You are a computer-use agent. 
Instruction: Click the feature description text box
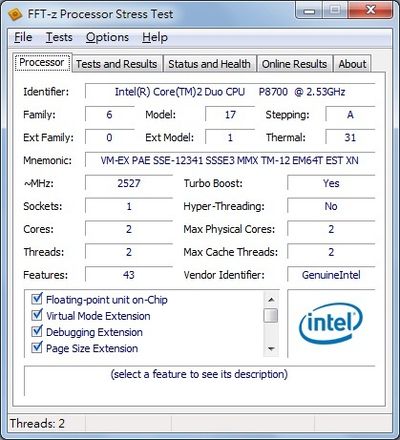pos(200,381)
